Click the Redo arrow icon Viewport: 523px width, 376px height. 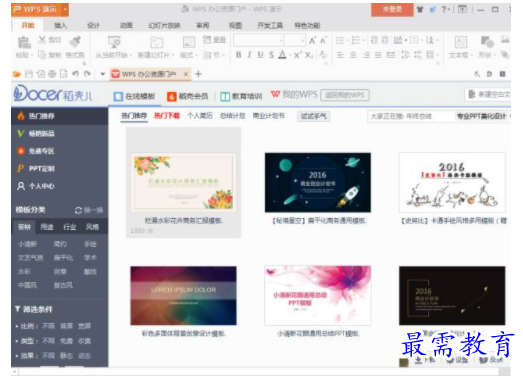(87, 74)
